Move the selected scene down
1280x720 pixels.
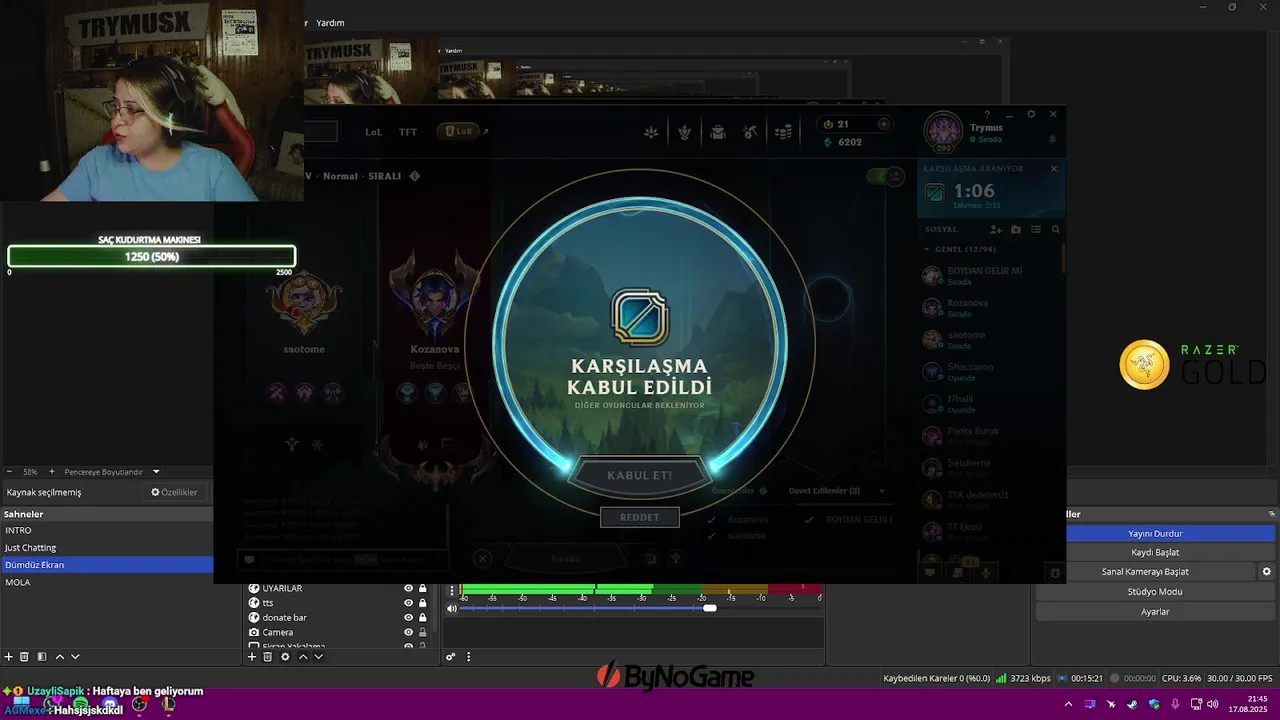click(x=75, y=657)
